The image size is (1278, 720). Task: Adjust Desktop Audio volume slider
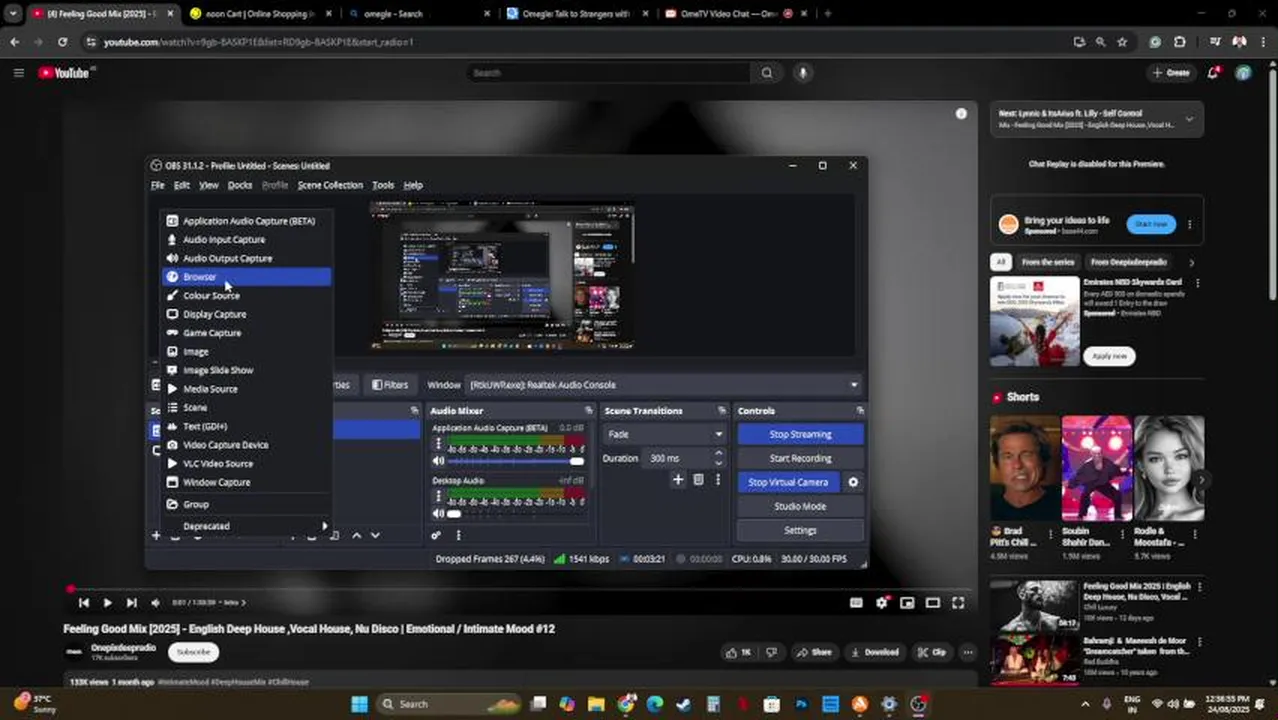tap(515, 514)
